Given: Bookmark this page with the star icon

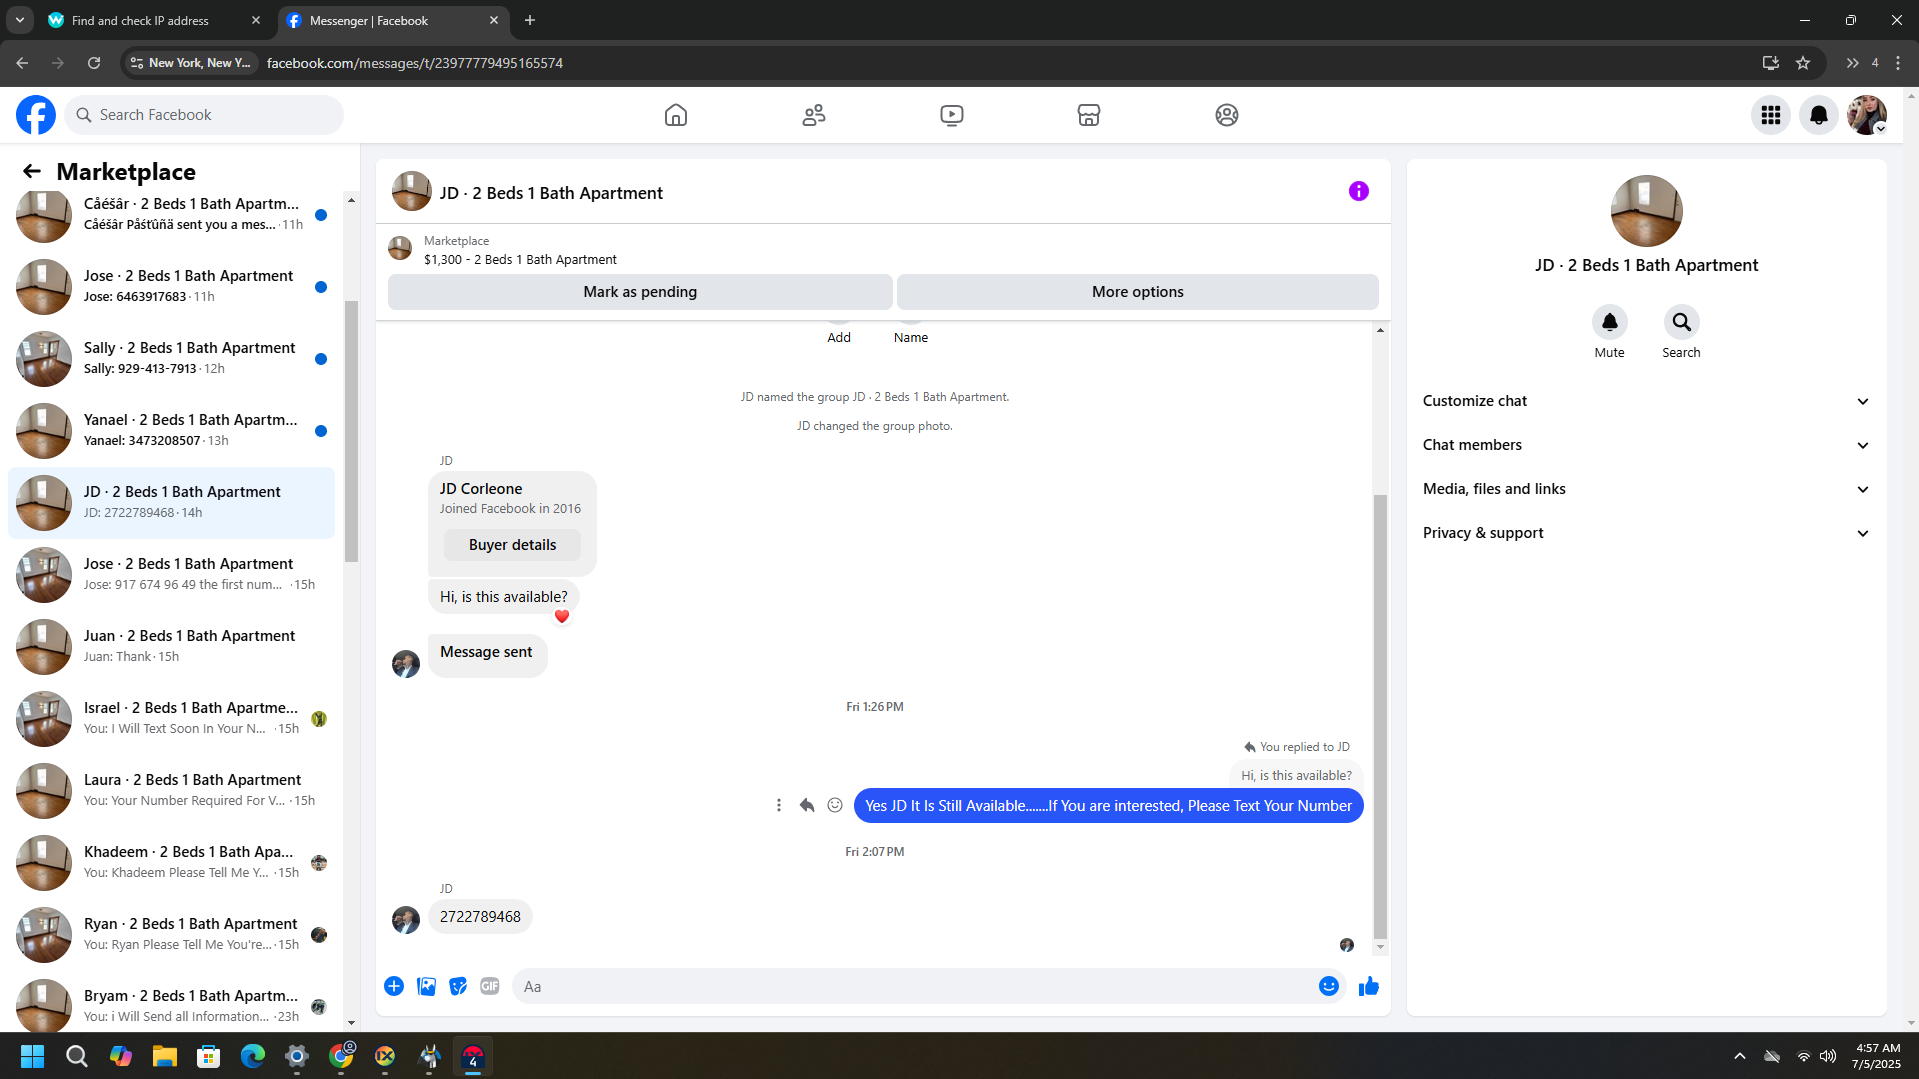Looking at the screenshot, I should (1803, 63).
